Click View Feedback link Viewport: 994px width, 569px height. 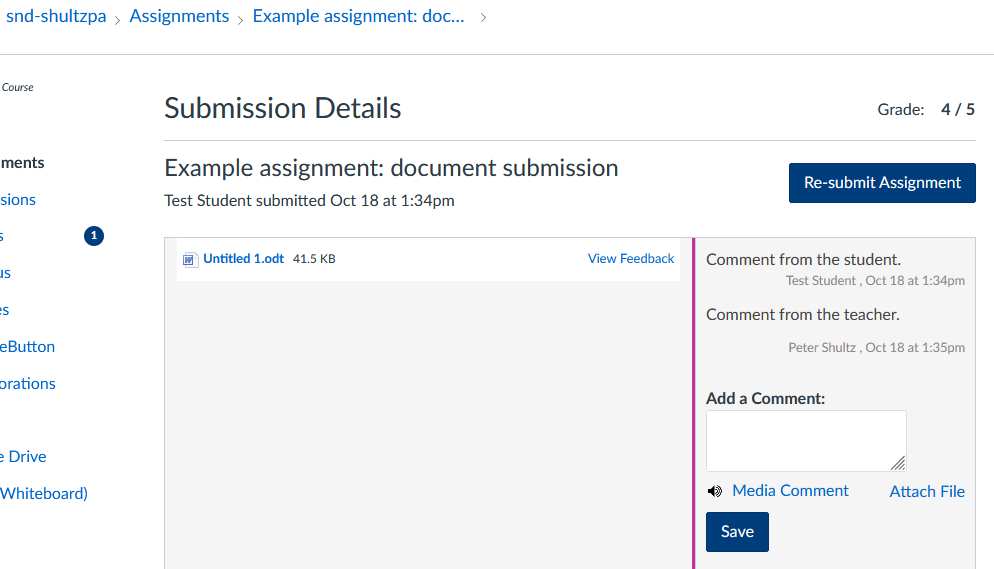click(x=631, y=259)
